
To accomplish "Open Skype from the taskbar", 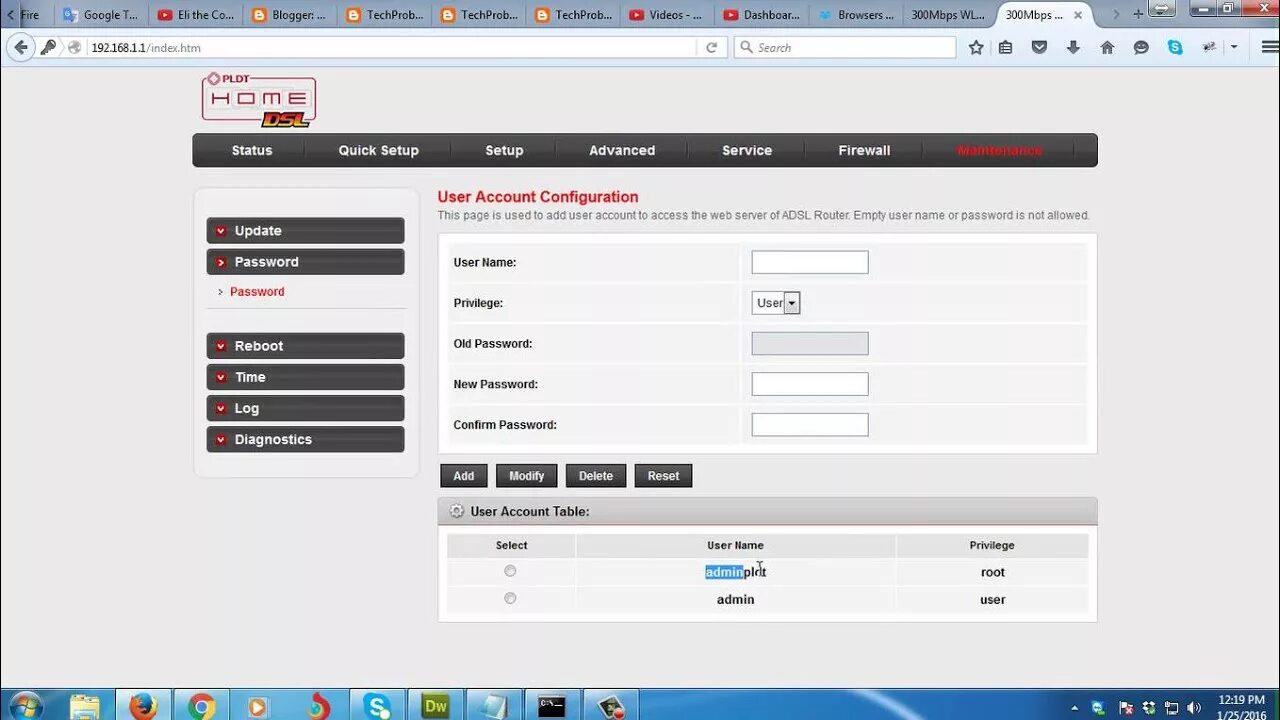I will tap(377, 706).
